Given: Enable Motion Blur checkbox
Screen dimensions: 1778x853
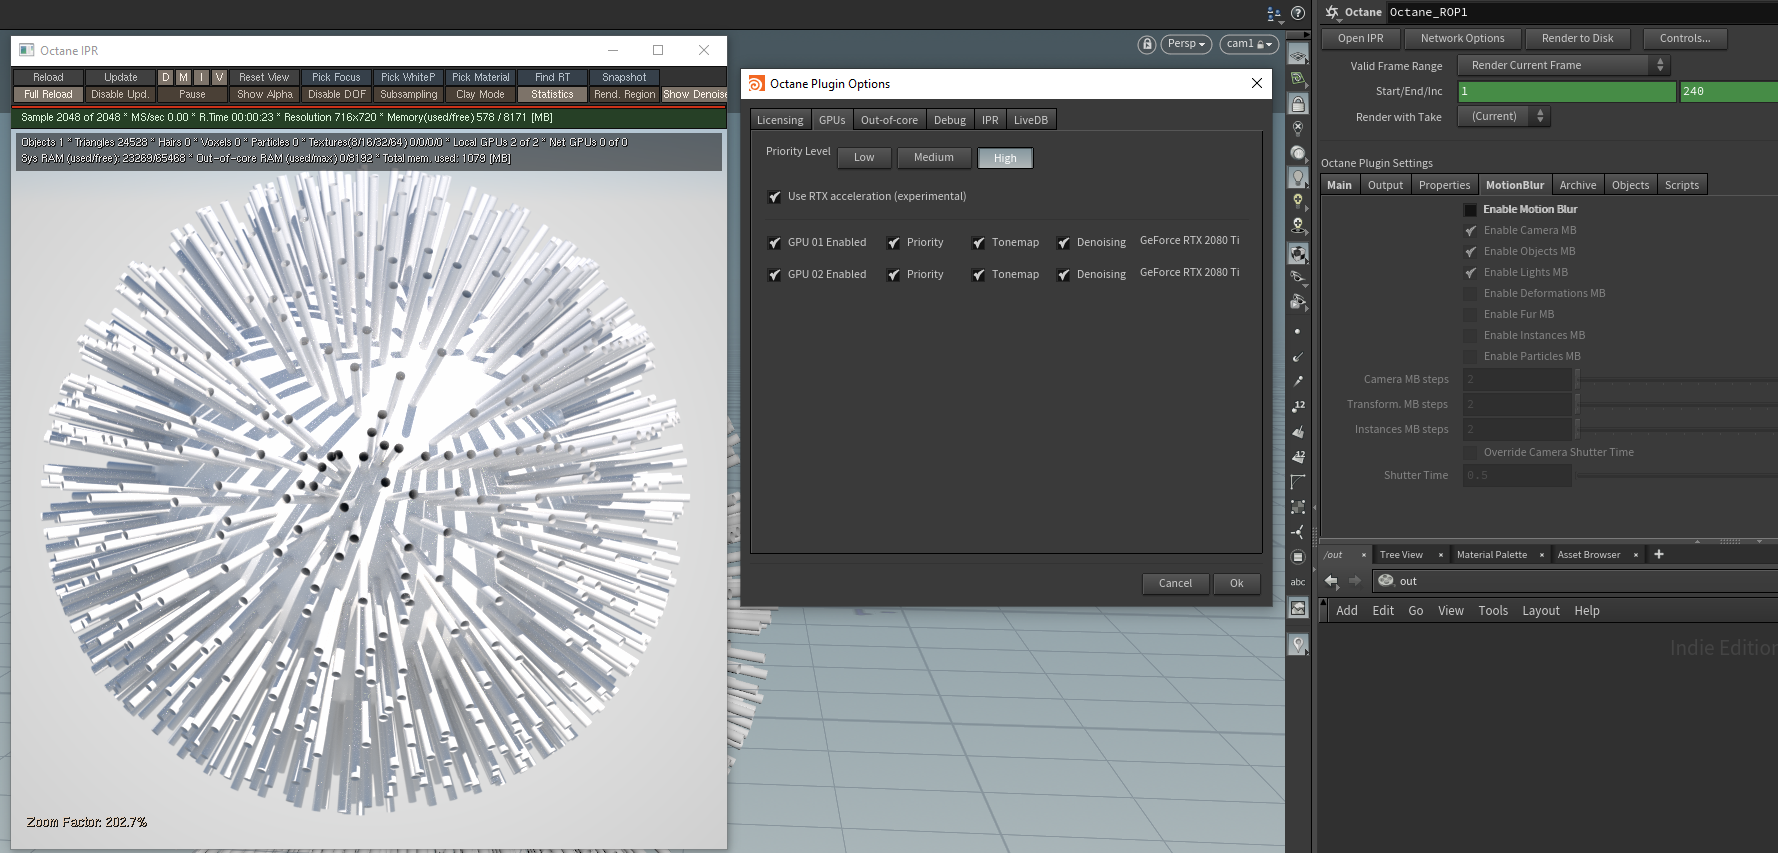Looking at the screenshot, I should point(1470,210).
